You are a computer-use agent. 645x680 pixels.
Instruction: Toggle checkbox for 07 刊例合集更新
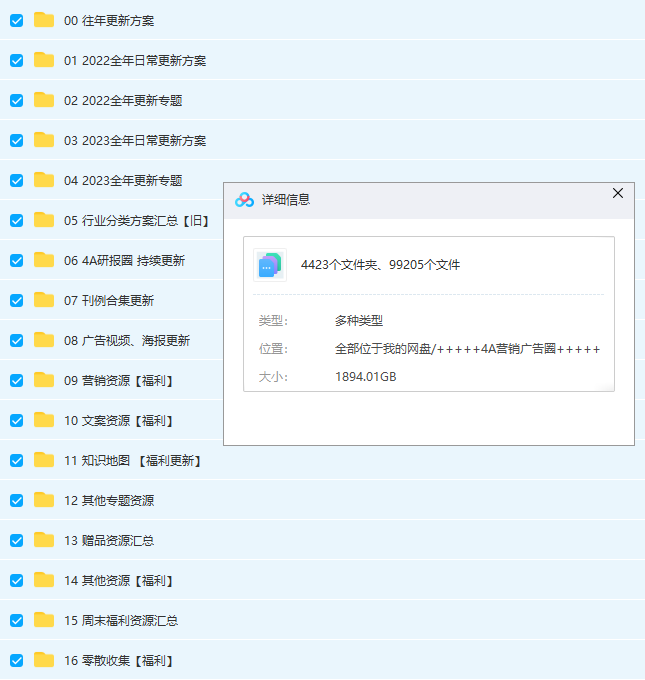click(x=16, y=301)
